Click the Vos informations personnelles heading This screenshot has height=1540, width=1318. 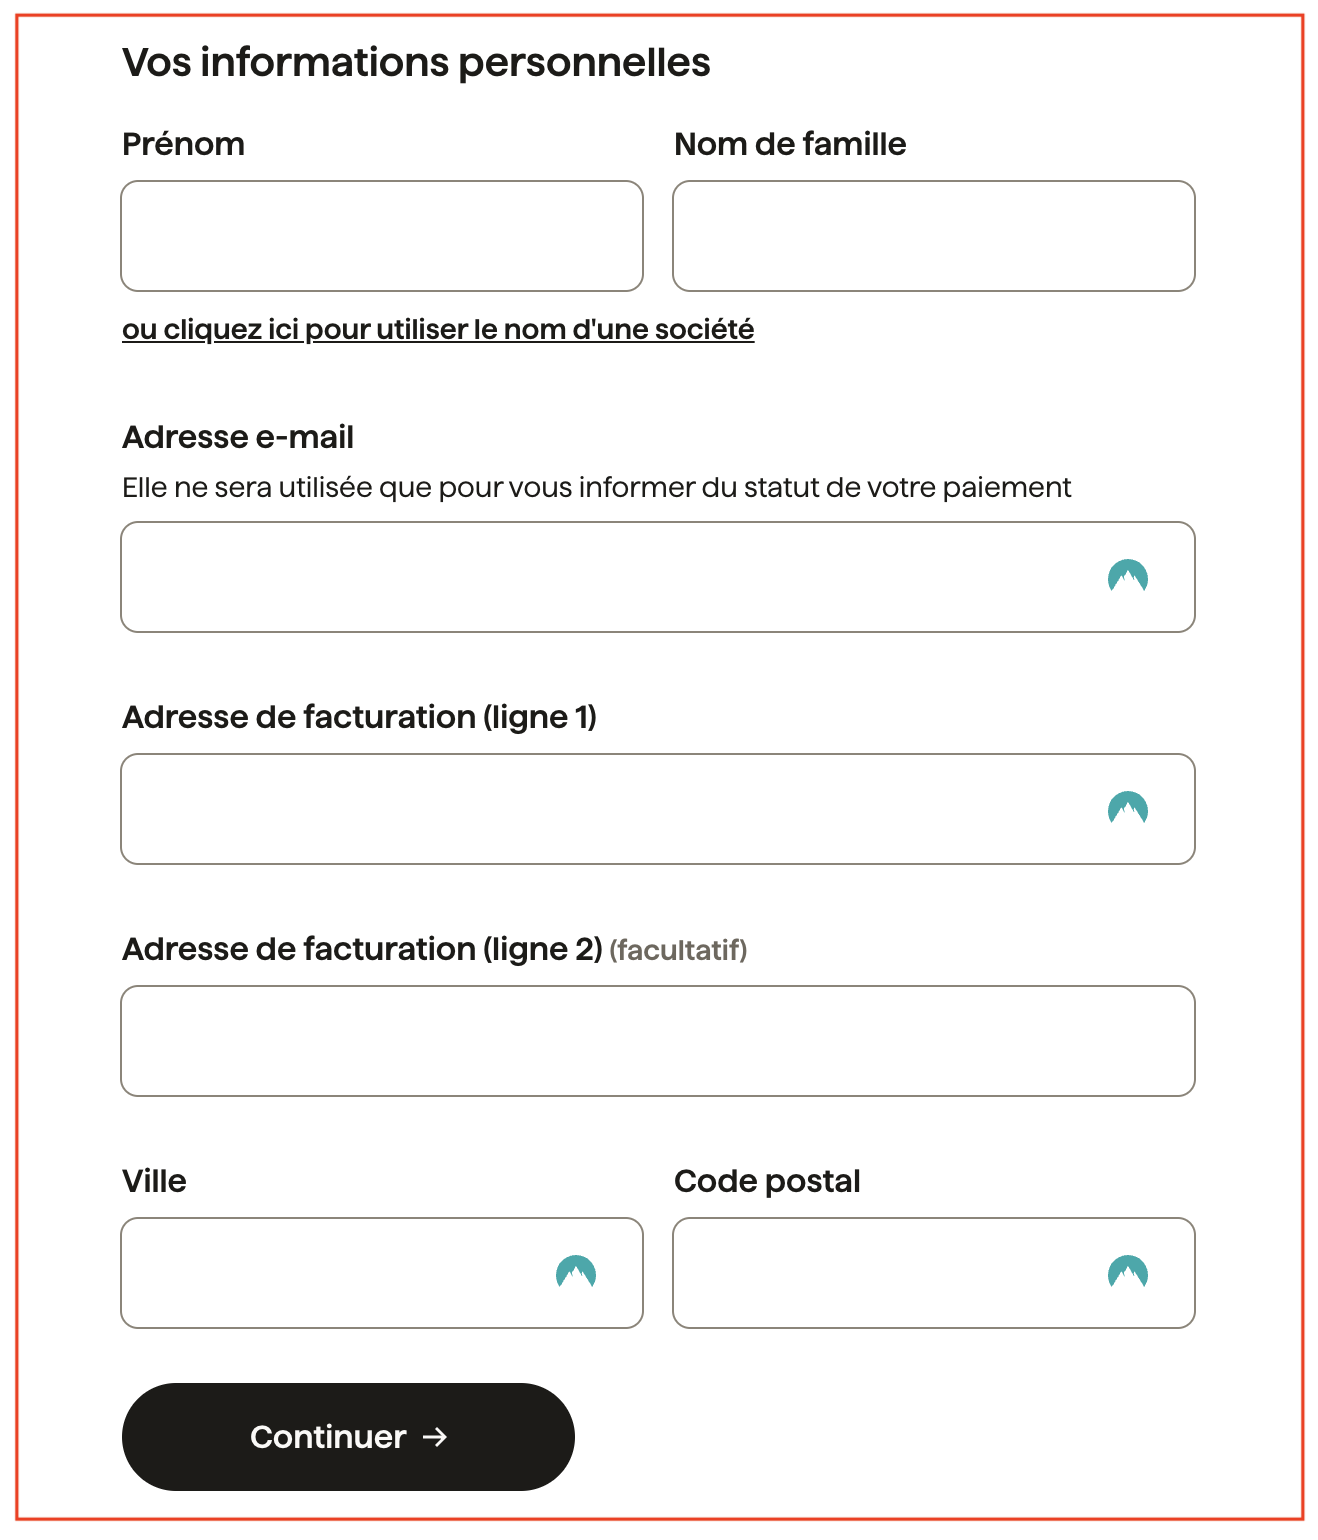point(416,62)
